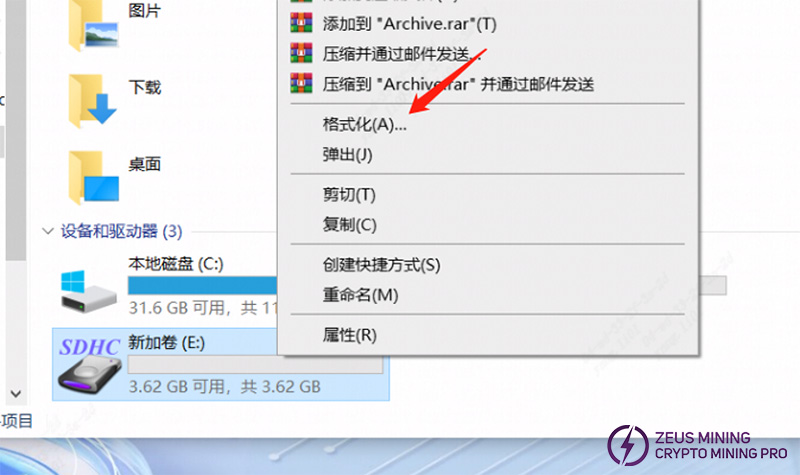Open the 下载 downloads folder icon
Screen dimensions: 800x475
[x=92, y=101]
